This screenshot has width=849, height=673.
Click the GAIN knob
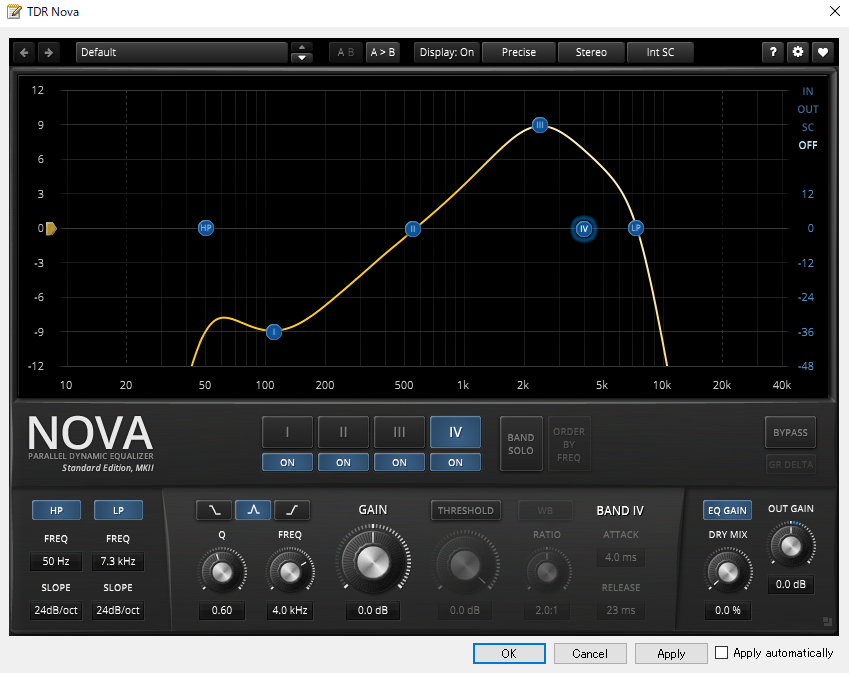(x=373, y=562)
